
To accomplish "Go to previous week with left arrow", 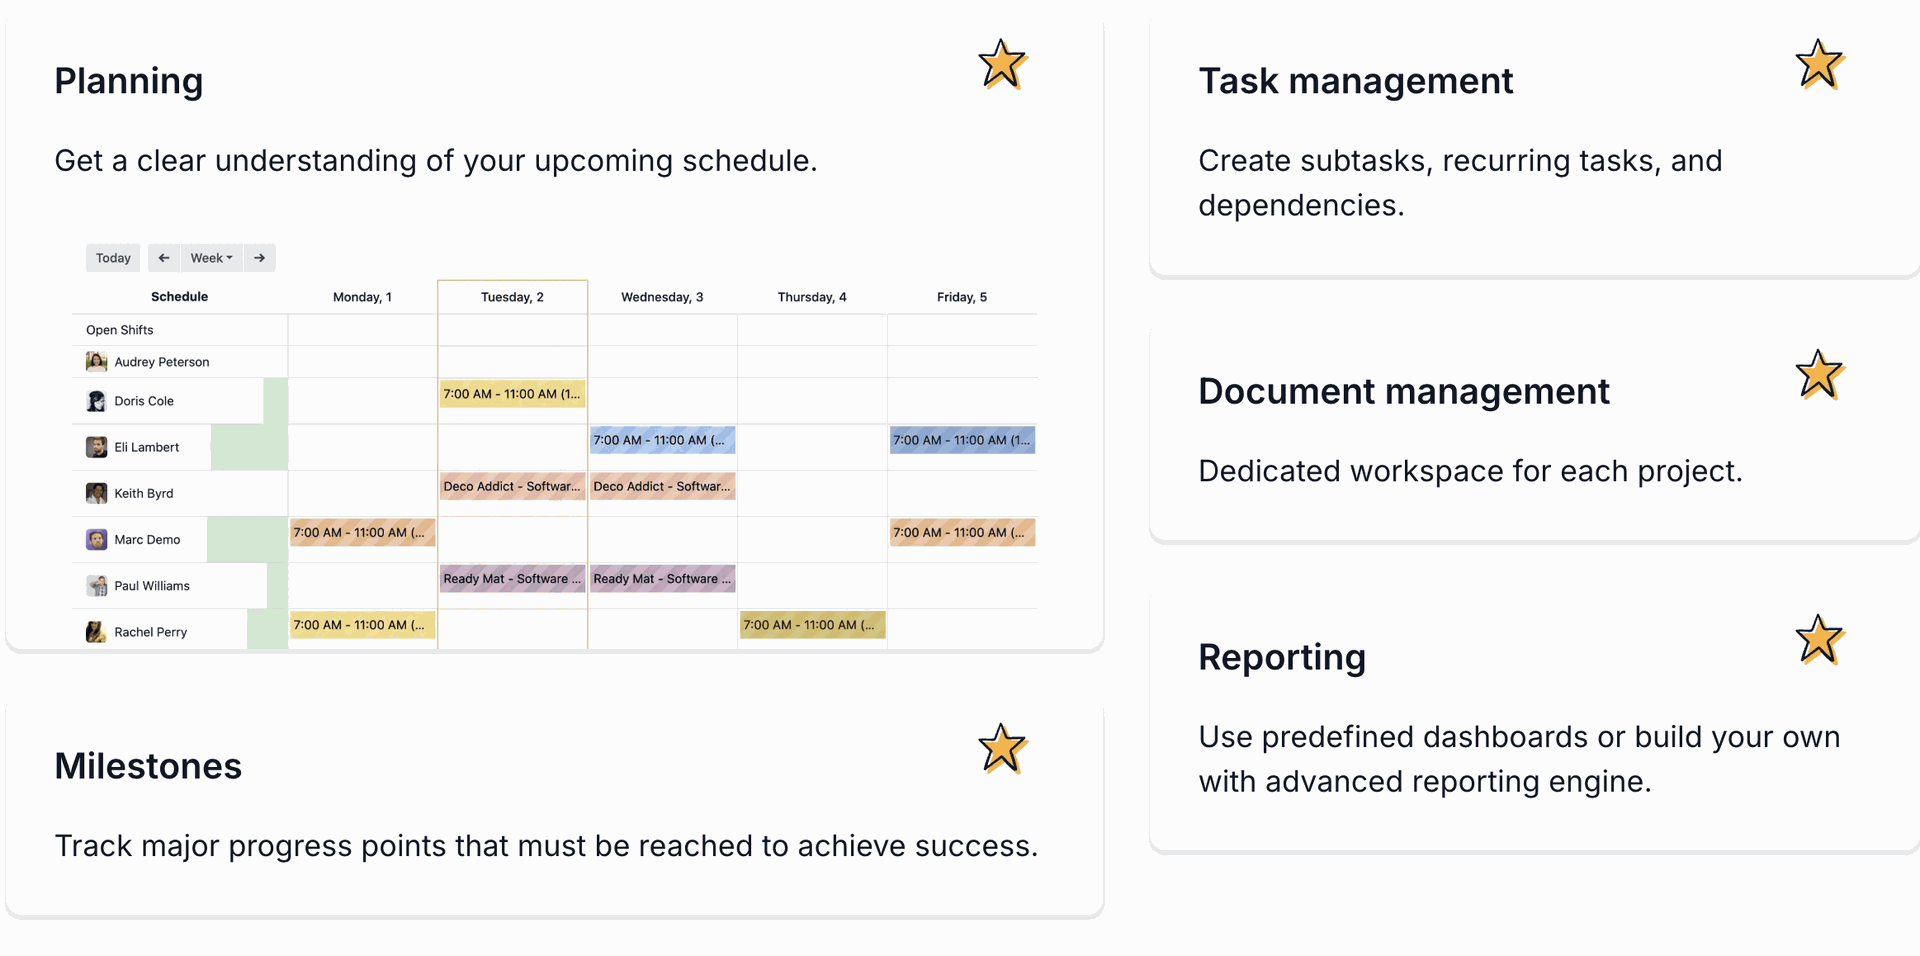I will click(x=164, y=258).
